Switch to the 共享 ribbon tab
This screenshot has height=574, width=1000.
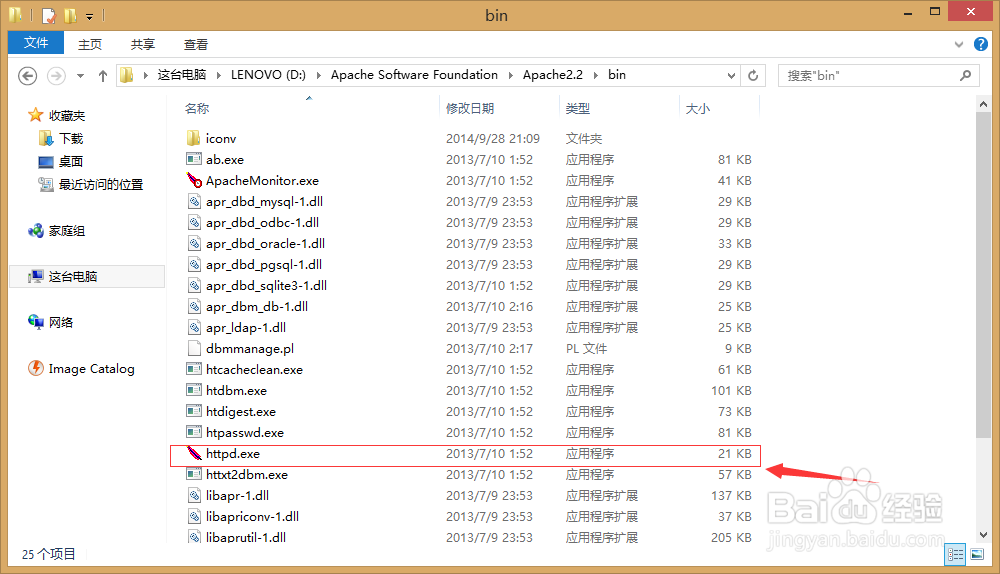(143, 44)
